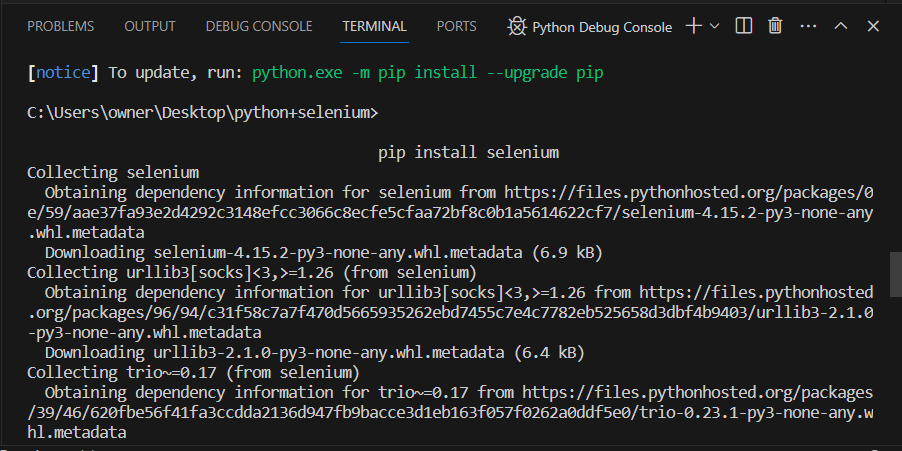Screen dimensions: 902x451
Task: Click the [notice] text in terminal
Action: click(63, 73)
